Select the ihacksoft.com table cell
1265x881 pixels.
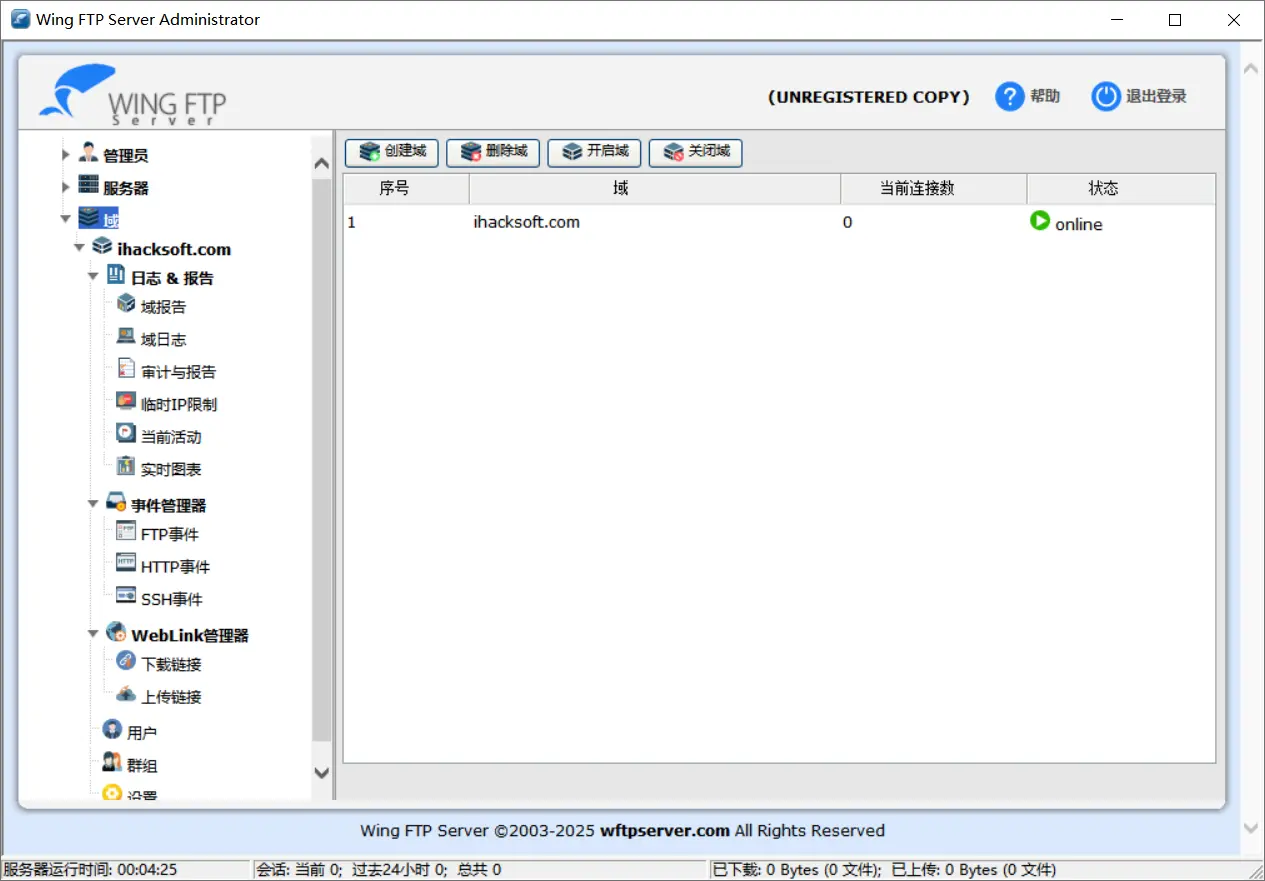pos(527,222)
